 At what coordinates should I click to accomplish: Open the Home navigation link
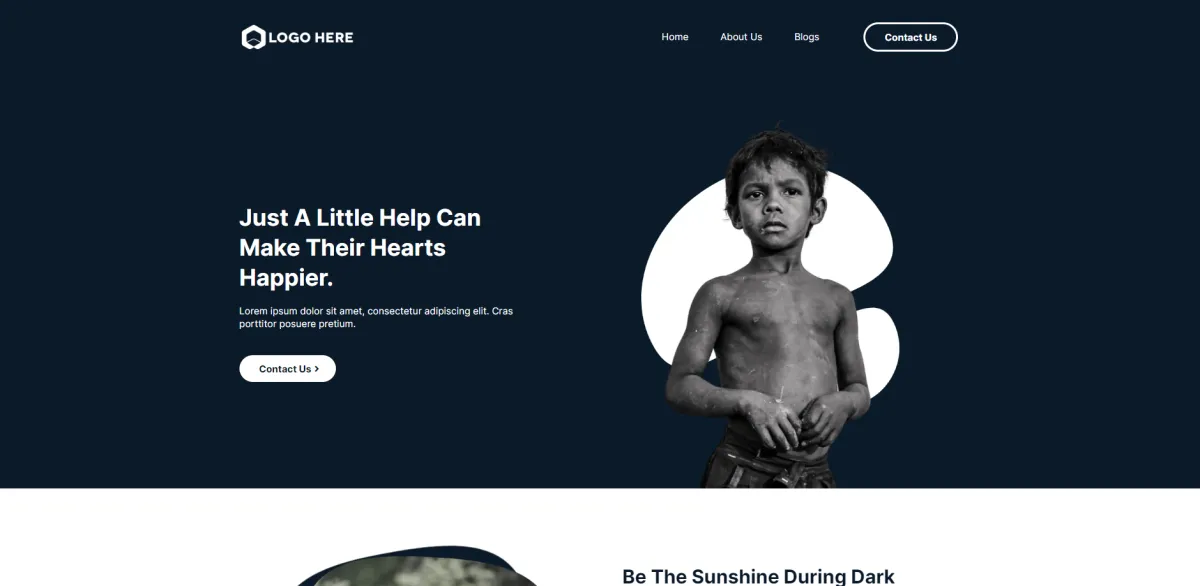click(x=675, y=37)
